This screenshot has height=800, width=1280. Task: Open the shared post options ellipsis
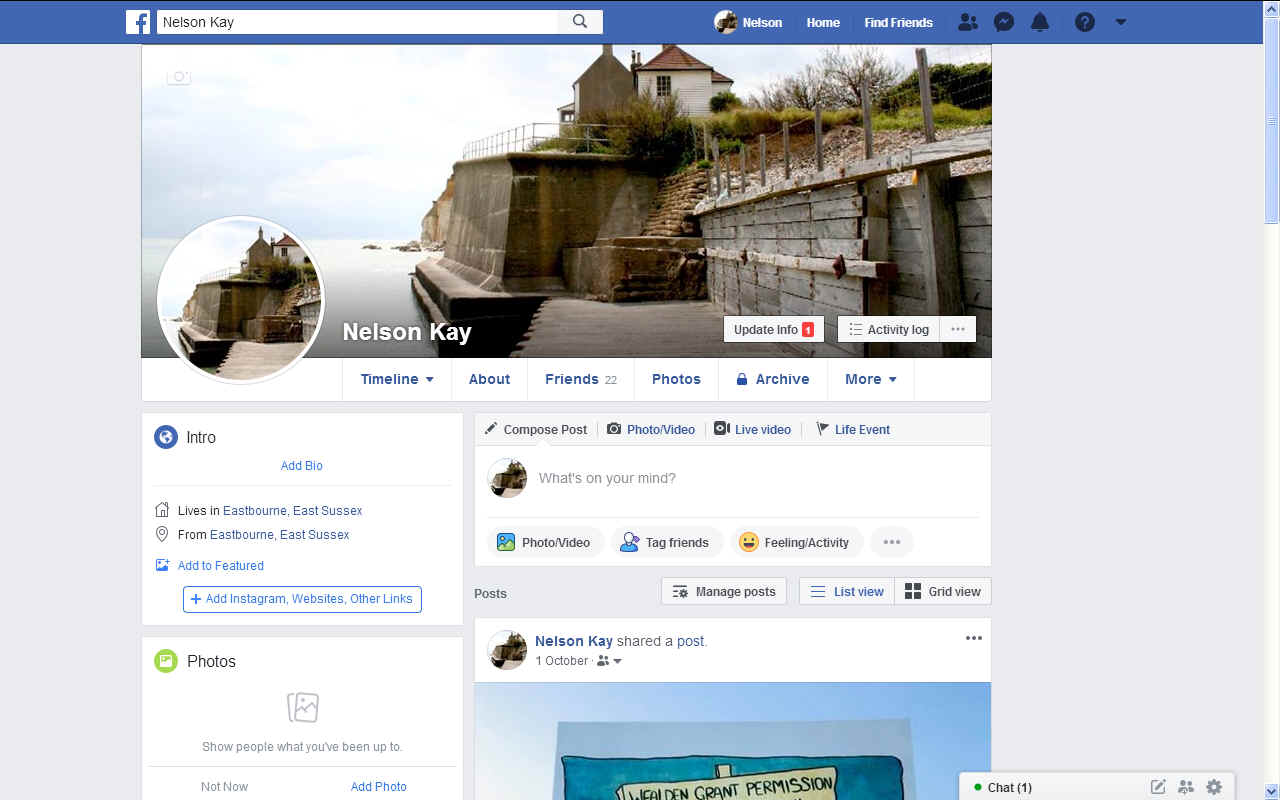coord(973,638)
